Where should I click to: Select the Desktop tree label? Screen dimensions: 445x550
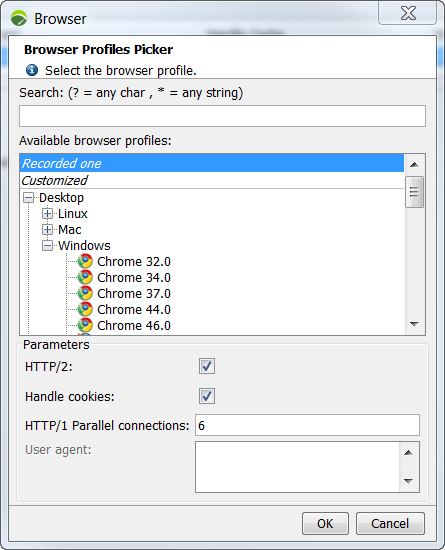click(x=61, y=198)
